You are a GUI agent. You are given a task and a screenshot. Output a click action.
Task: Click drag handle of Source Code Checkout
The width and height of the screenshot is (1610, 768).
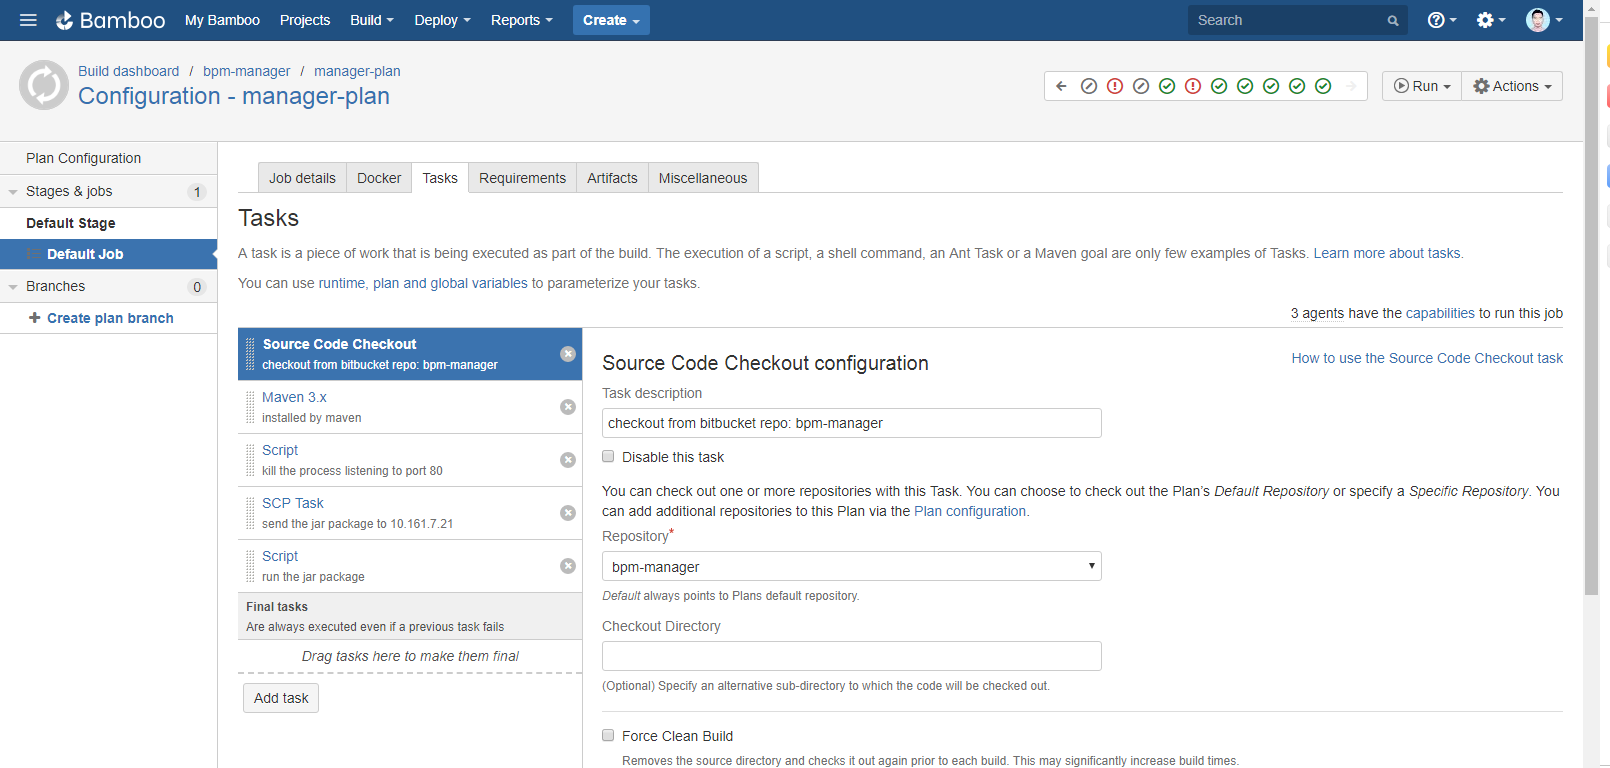pos(250,354)
